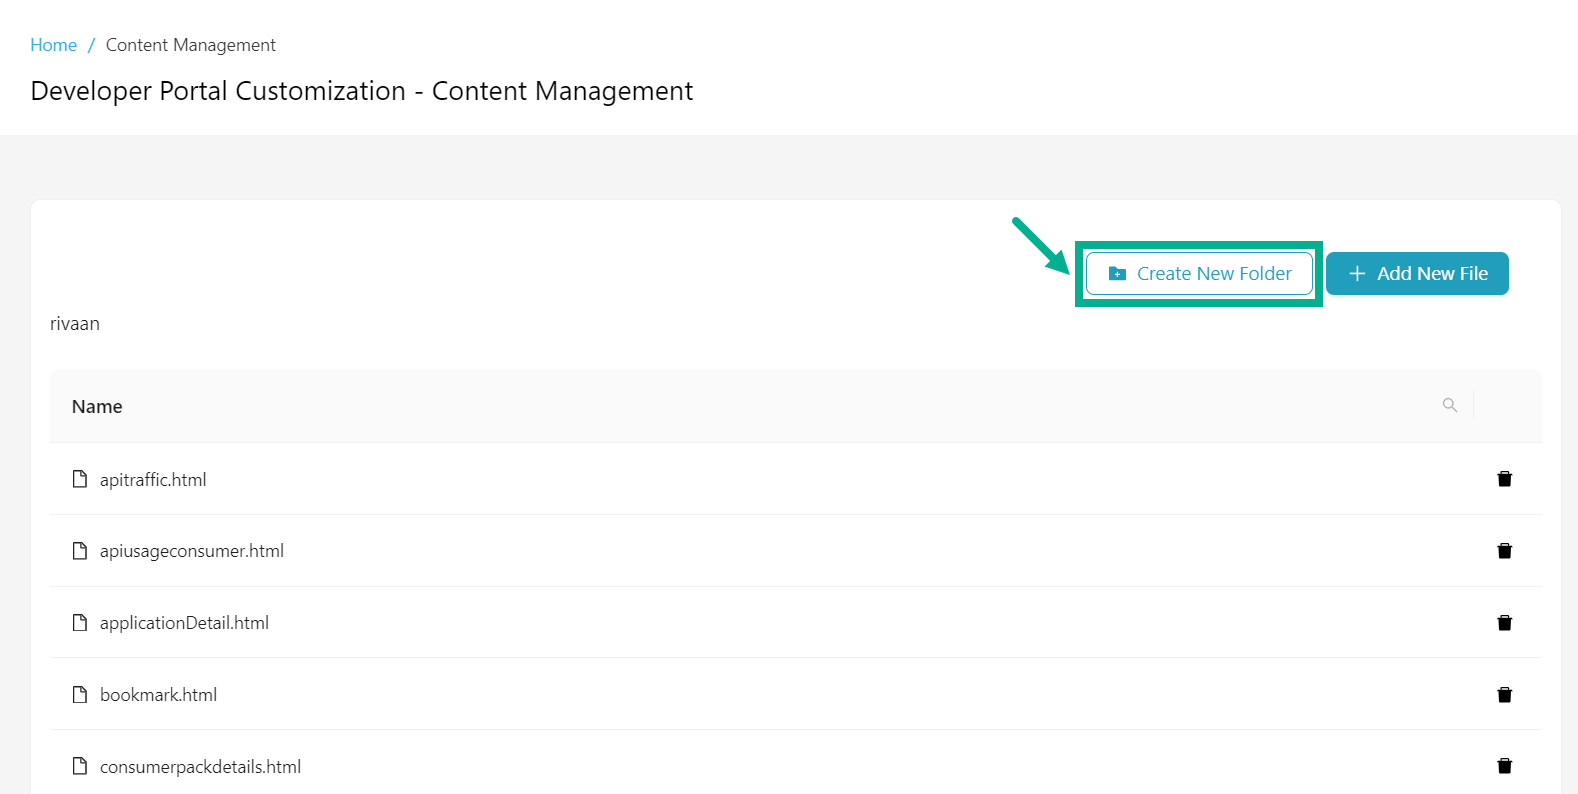The height and width of the screenshot is (794, 1578).
Task: Click the folder icon inside Create New Folder
Action: click(x=1114, y=273)
